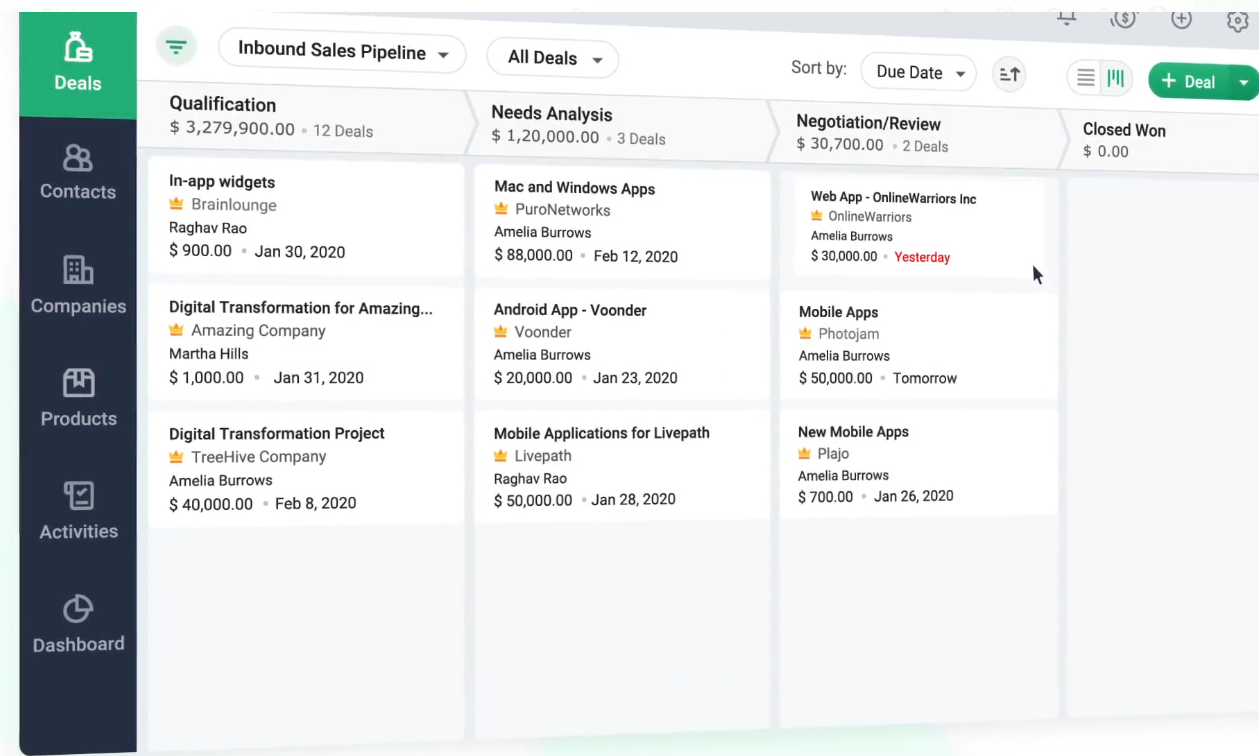Open the green filter icon button
1259x756 pixels.
click(x=176, y=47)
